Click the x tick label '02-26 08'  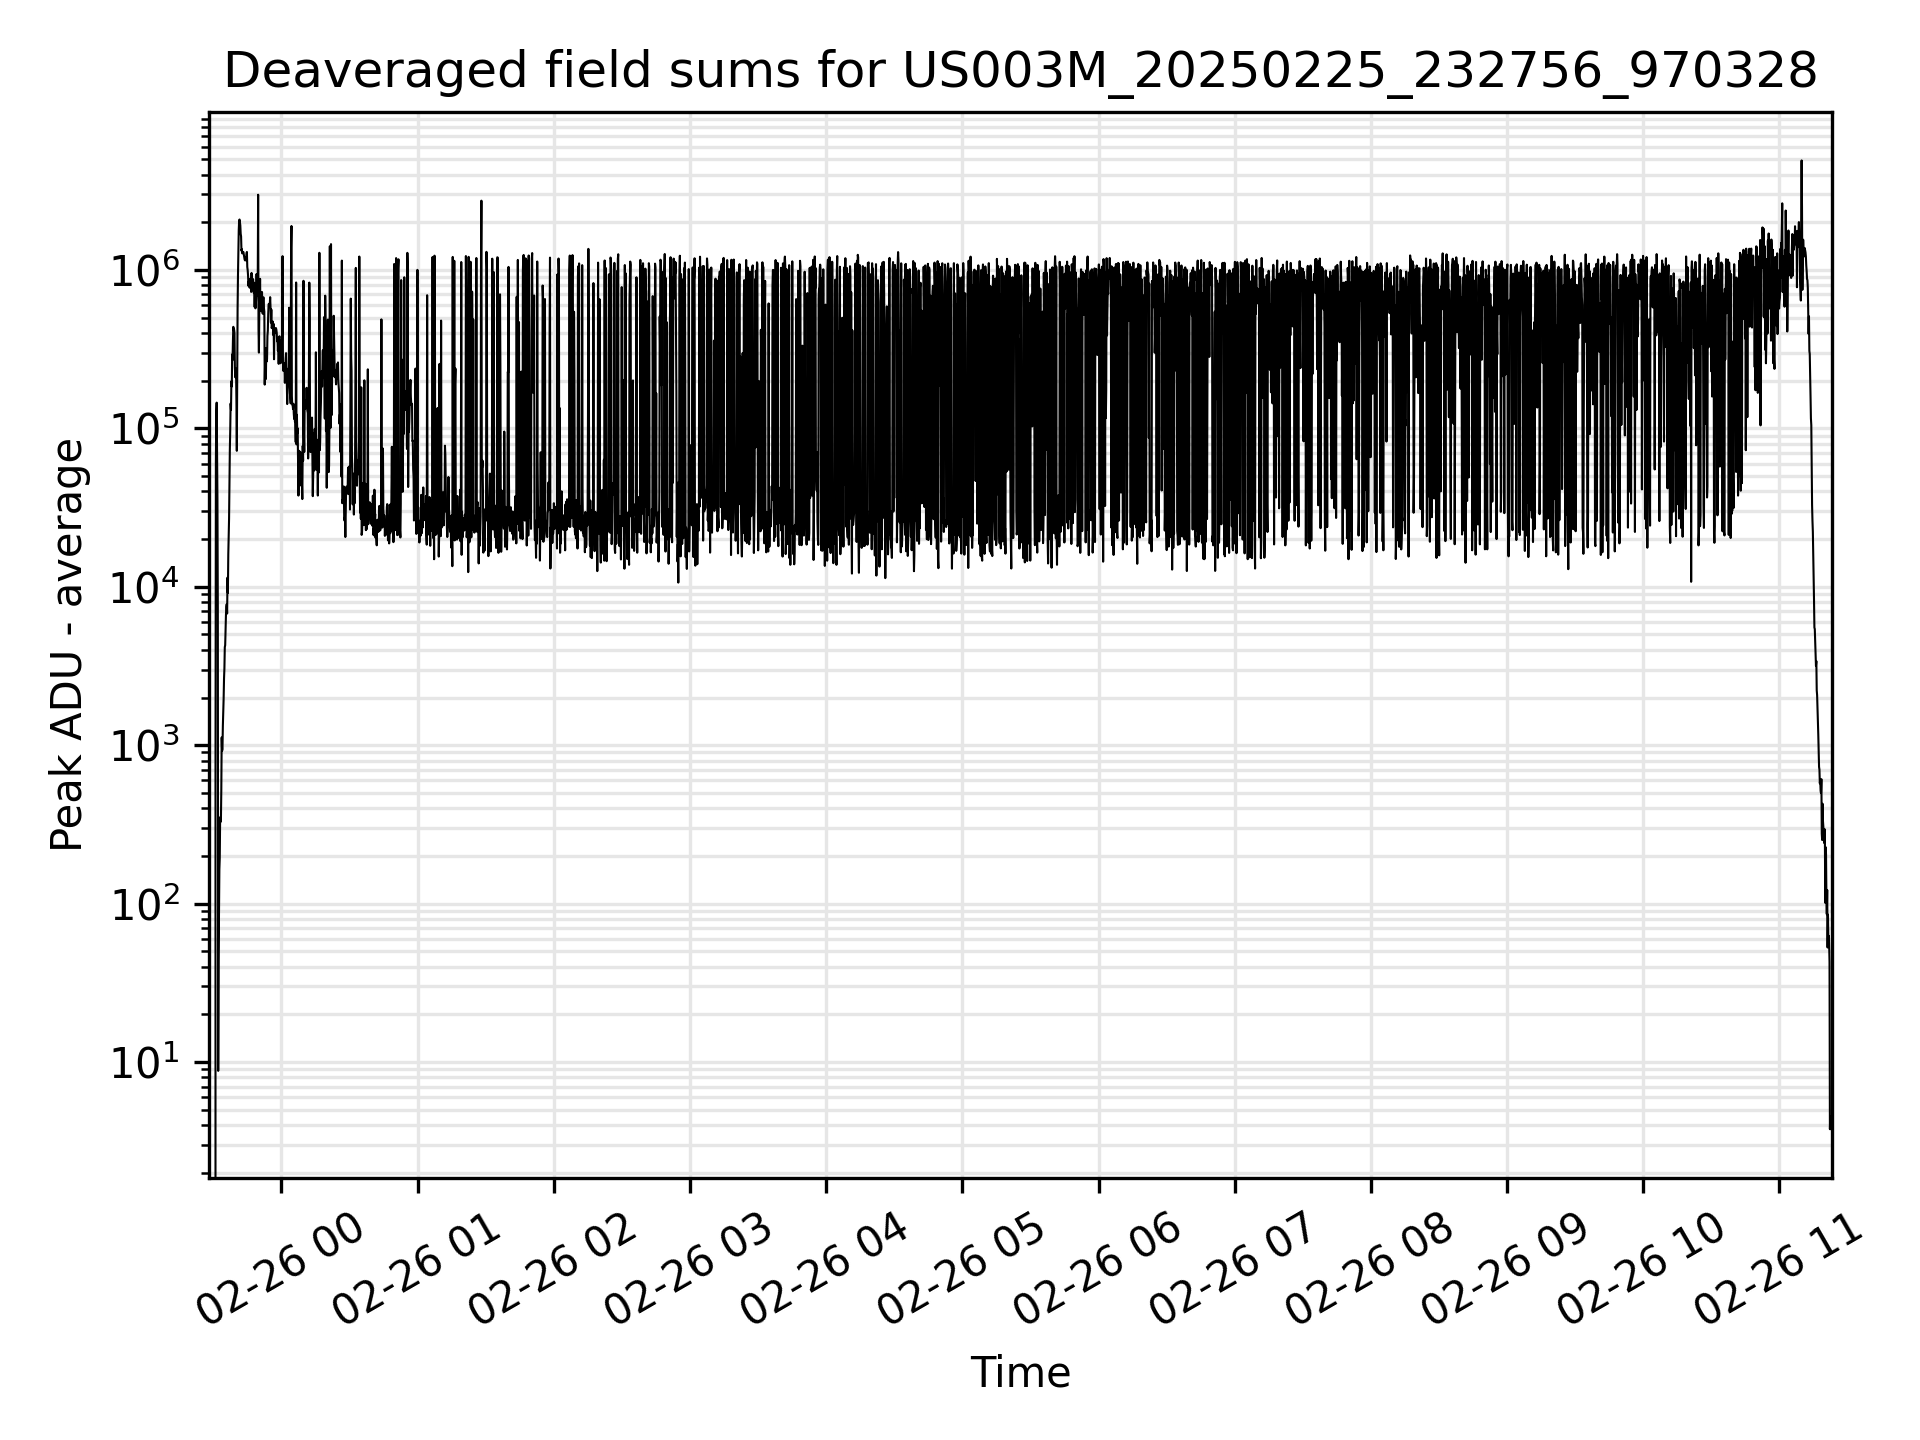1371,1271
